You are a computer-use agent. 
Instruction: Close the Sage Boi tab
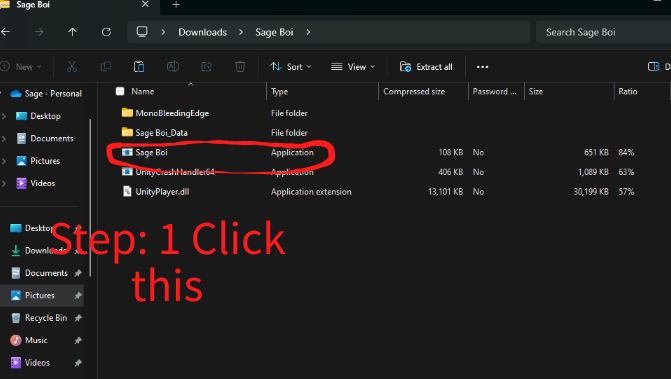145,4
